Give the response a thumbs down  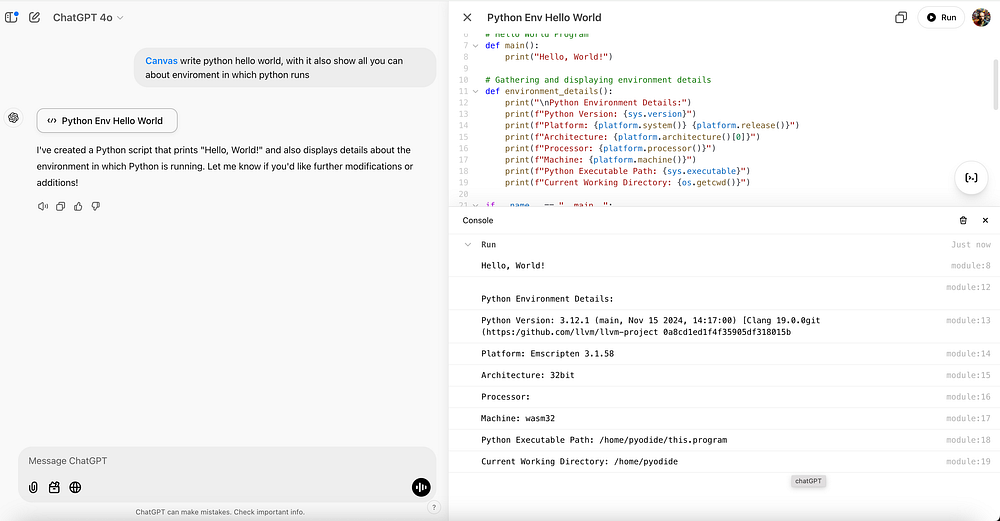96,207
